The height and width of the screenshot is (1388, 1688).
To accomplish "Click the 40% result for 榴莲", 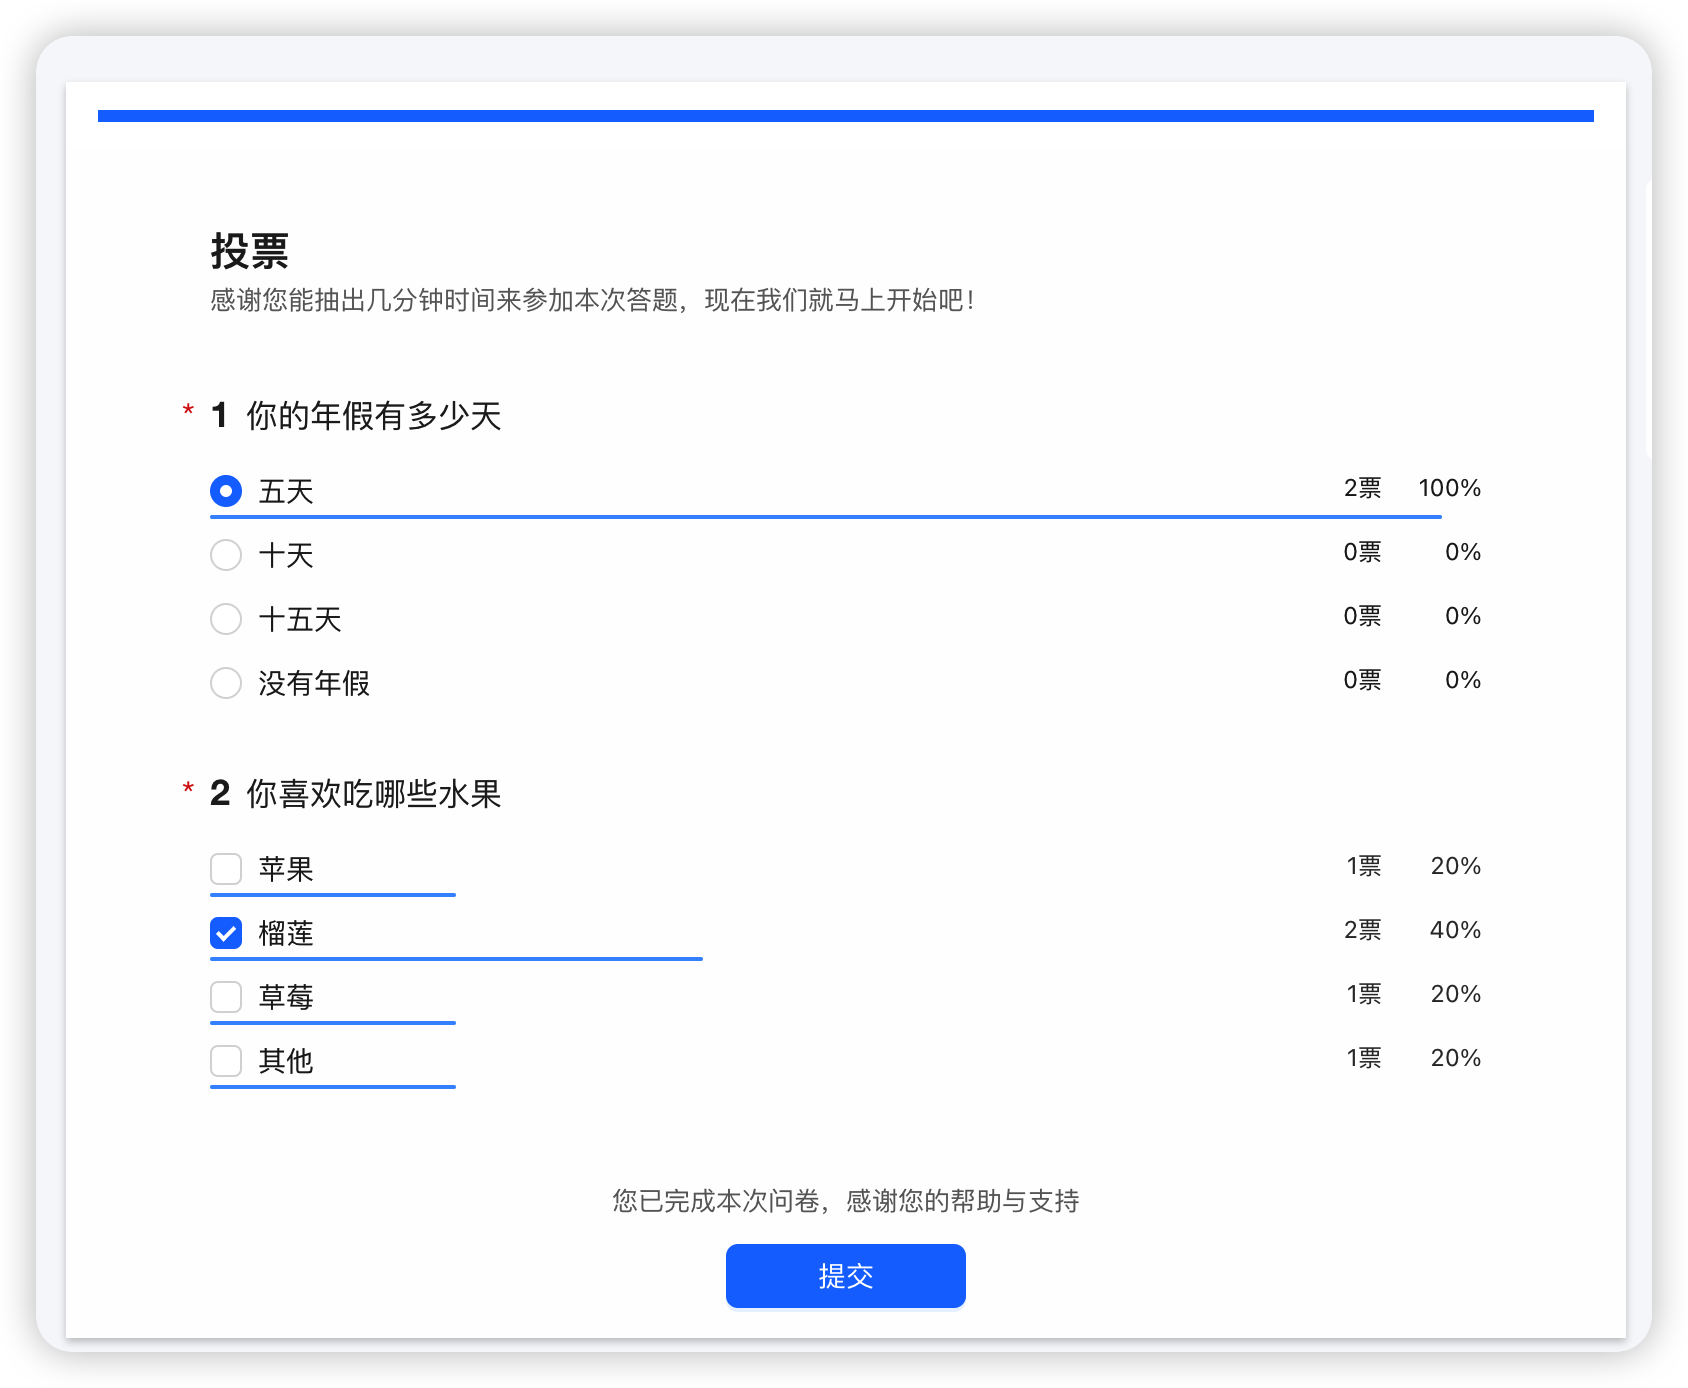I will [x=1455, y=930].
